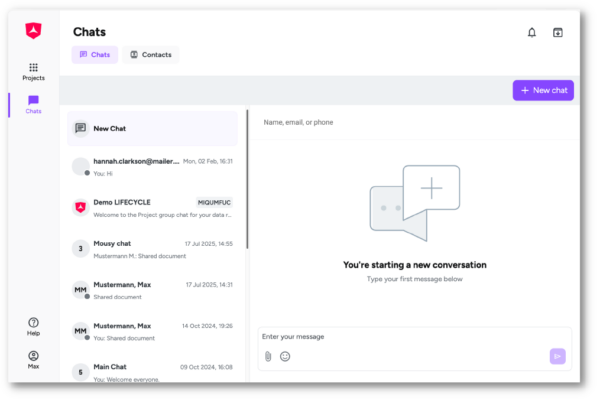Viewport: 600px width, 400px height.
Task: Click the paperclip attachment icon
Action: (x=268, y=356)
